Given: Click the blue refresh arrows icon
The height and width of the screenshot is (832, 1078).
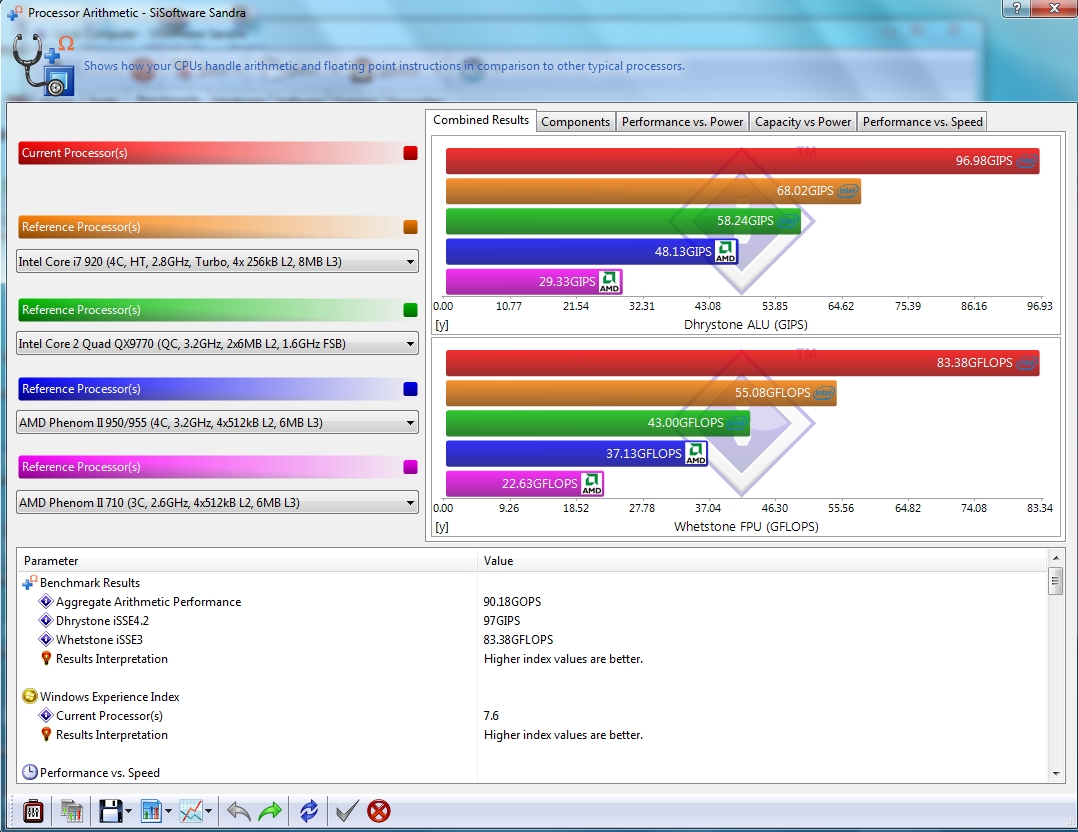Looking at the screenshot, I should point(309,811).
